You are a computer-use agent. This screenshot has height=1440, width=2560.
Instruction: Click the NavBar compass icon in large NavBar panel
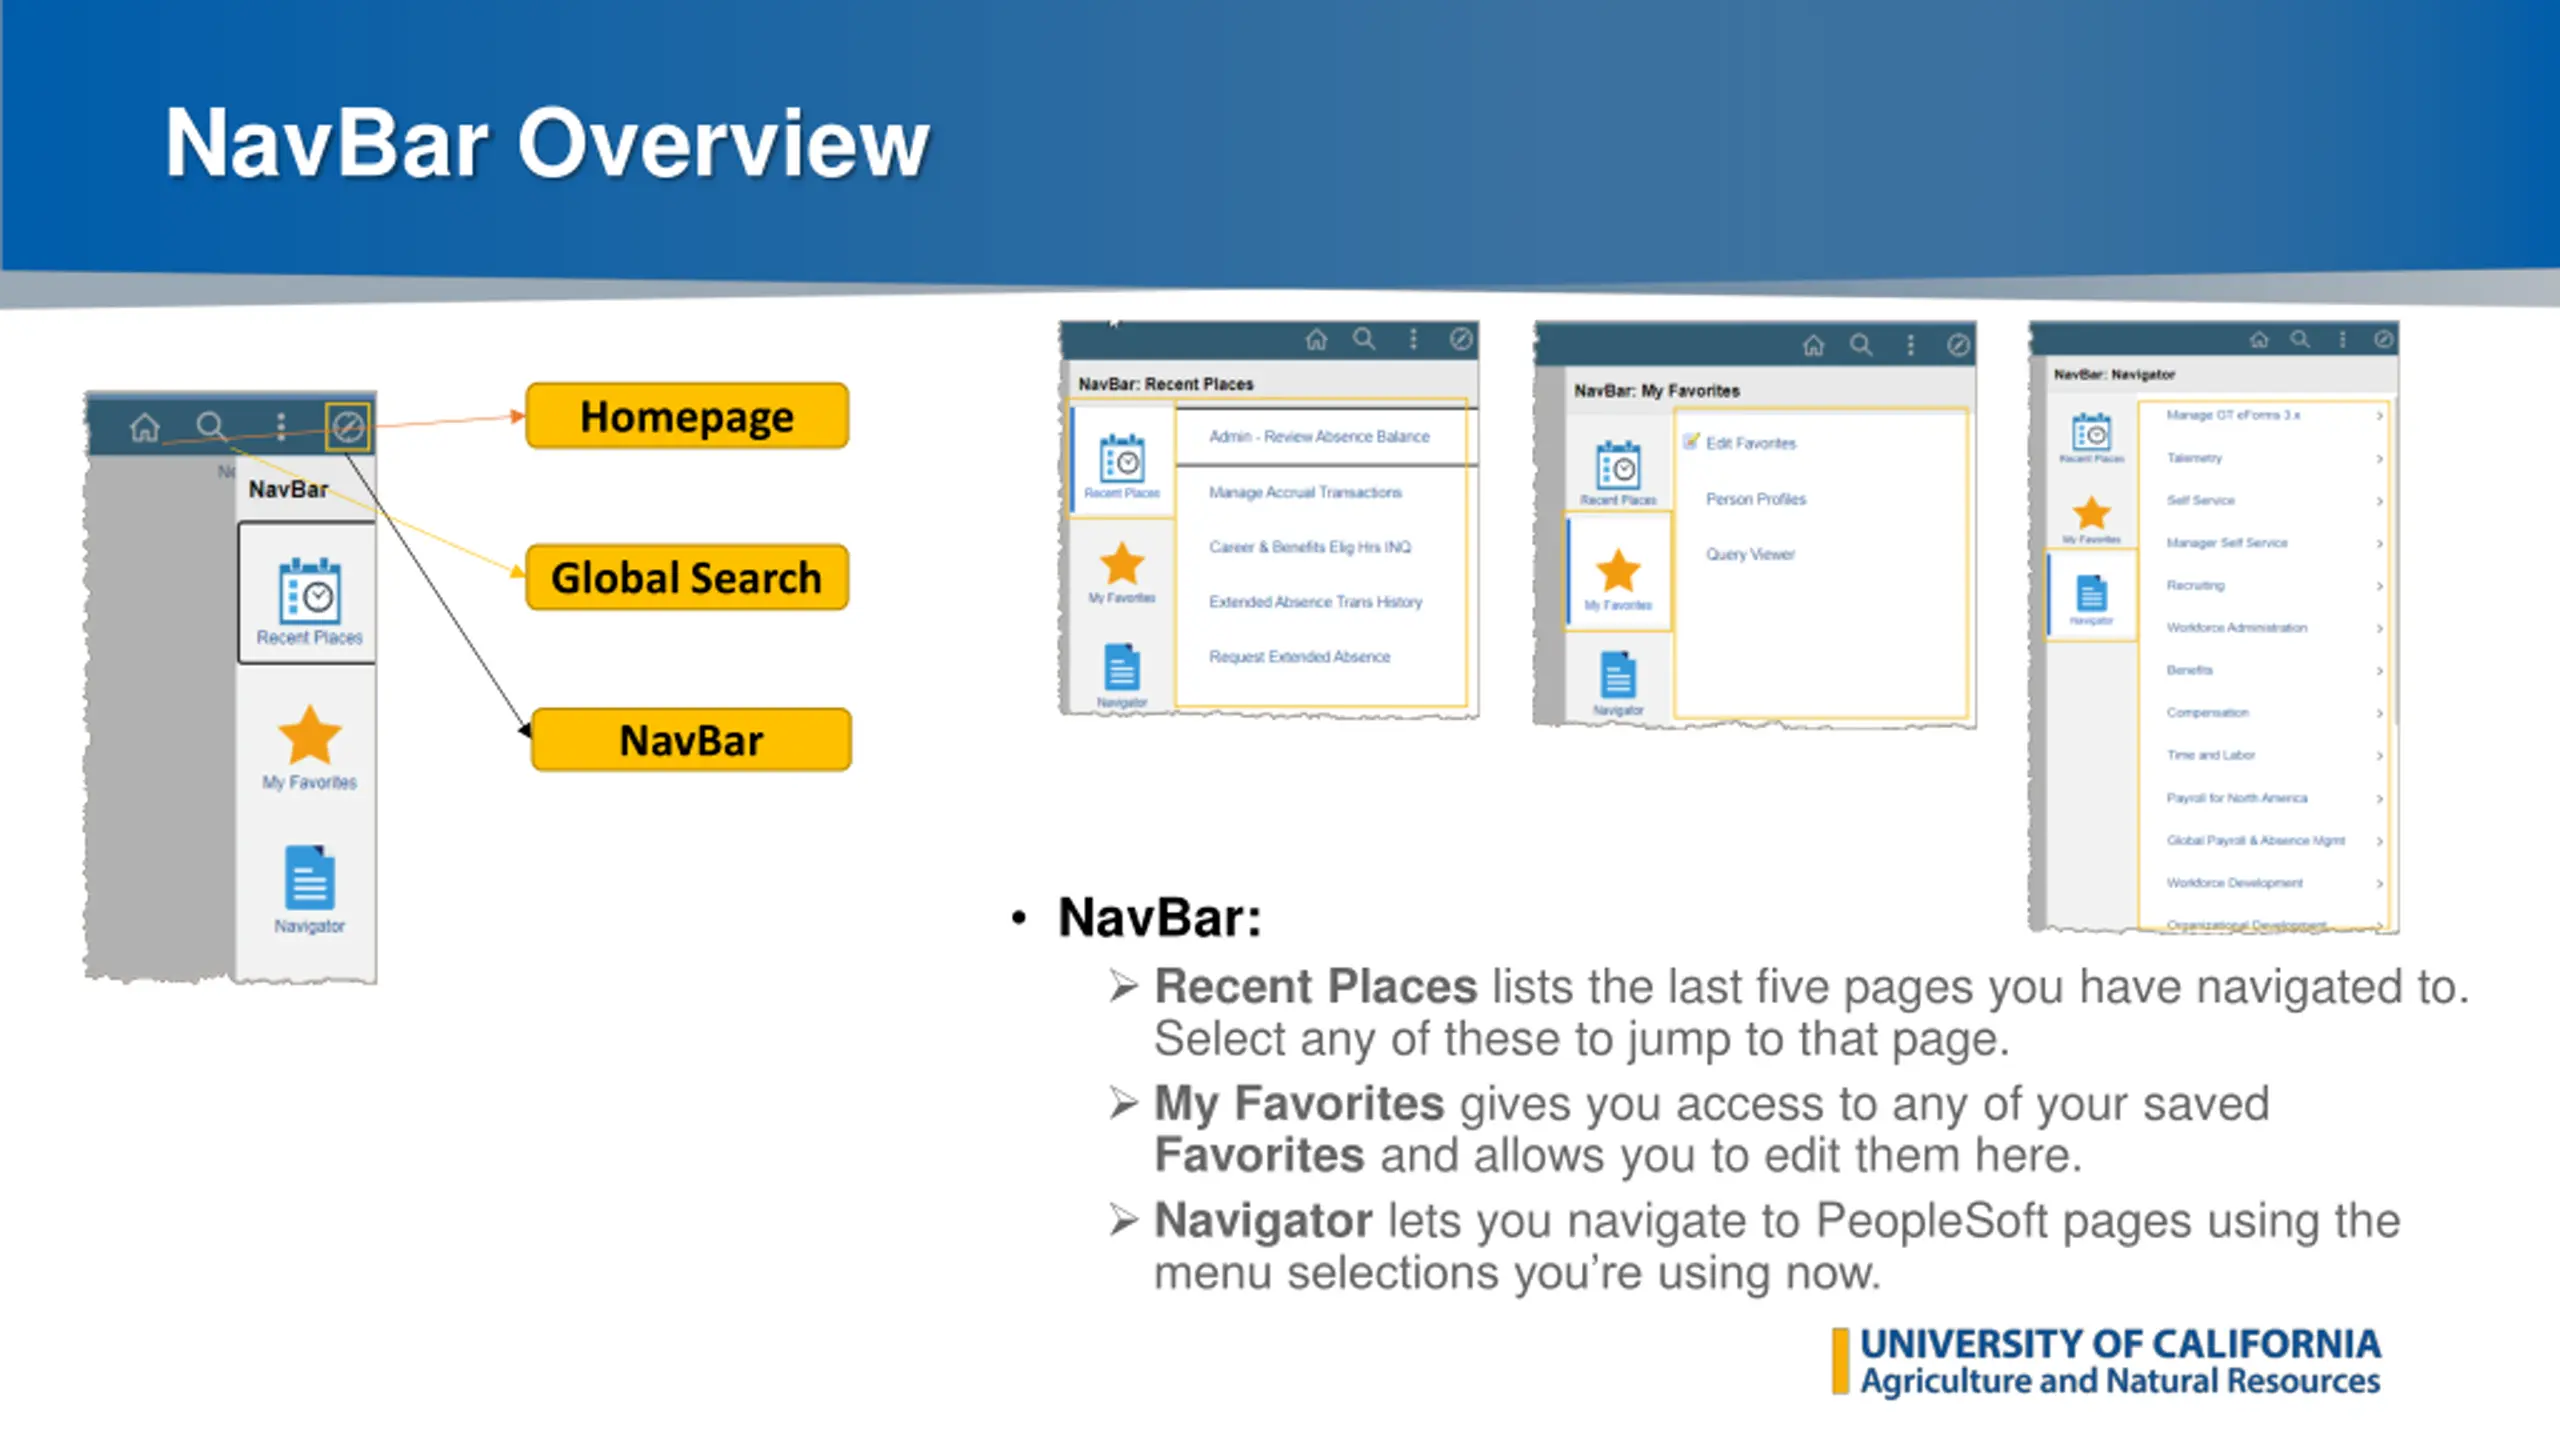click(347, 427)
